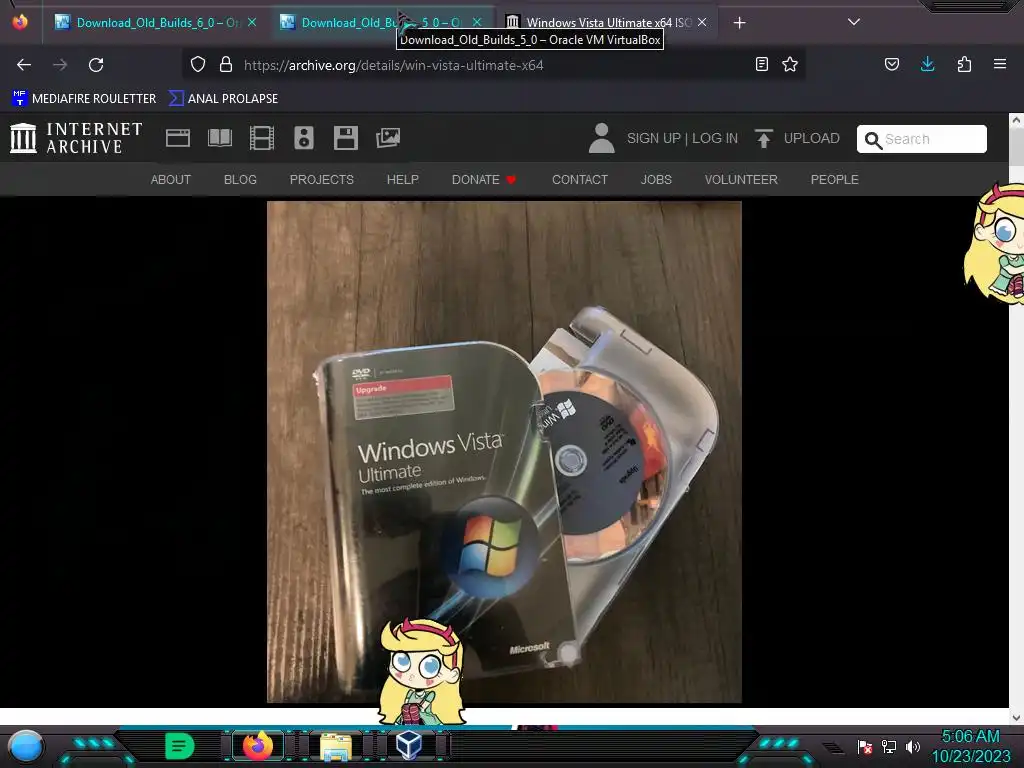Open Internet Archive images icon
Image resolution: width=1024 pixels, height=768 pixels.
pos(388,138)
